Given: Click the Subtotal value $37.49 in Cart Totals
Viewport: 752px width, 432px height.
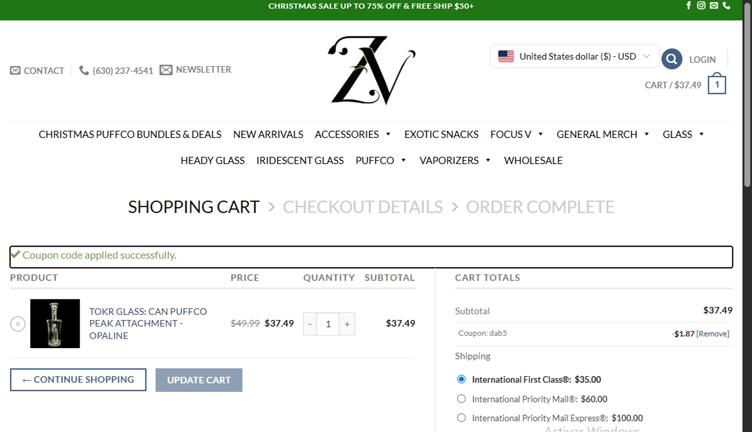Looking at the screenshot, I should [718, 310].
